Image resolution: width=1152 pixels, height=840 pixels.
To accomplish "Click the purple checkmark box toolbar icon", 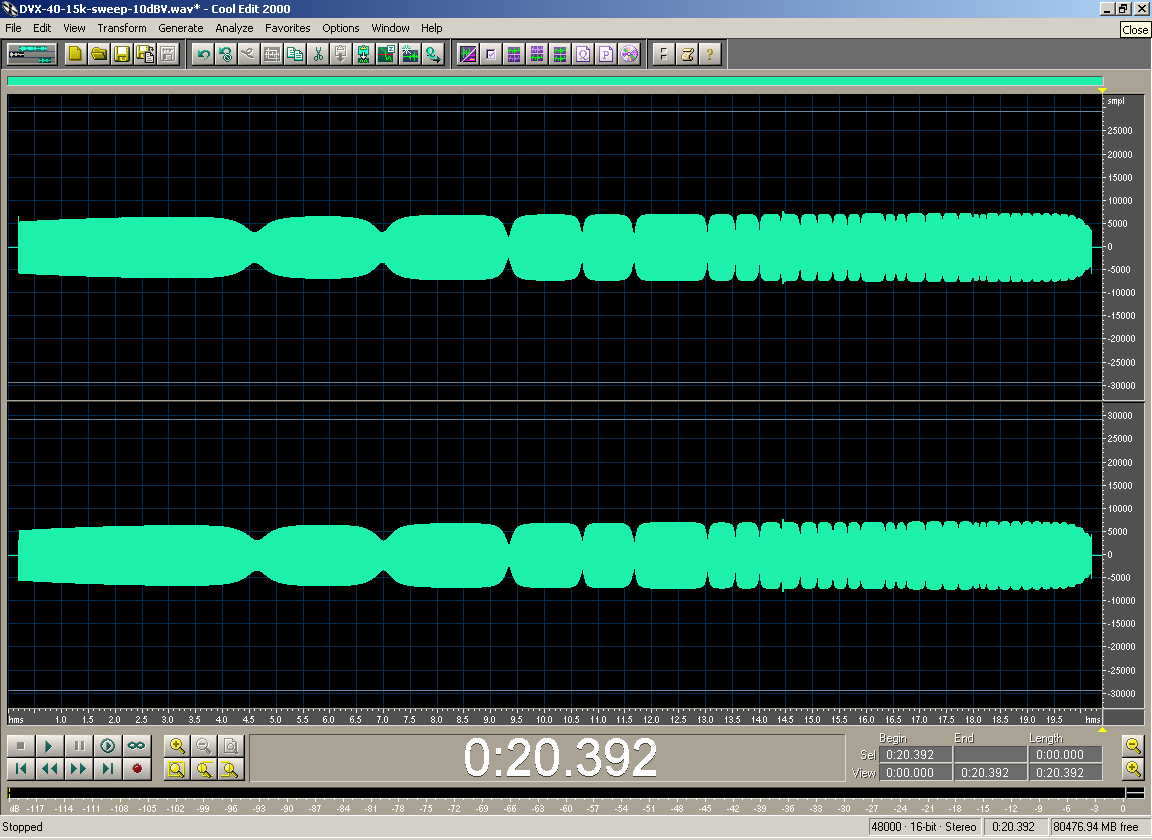I will click(491, 54).
